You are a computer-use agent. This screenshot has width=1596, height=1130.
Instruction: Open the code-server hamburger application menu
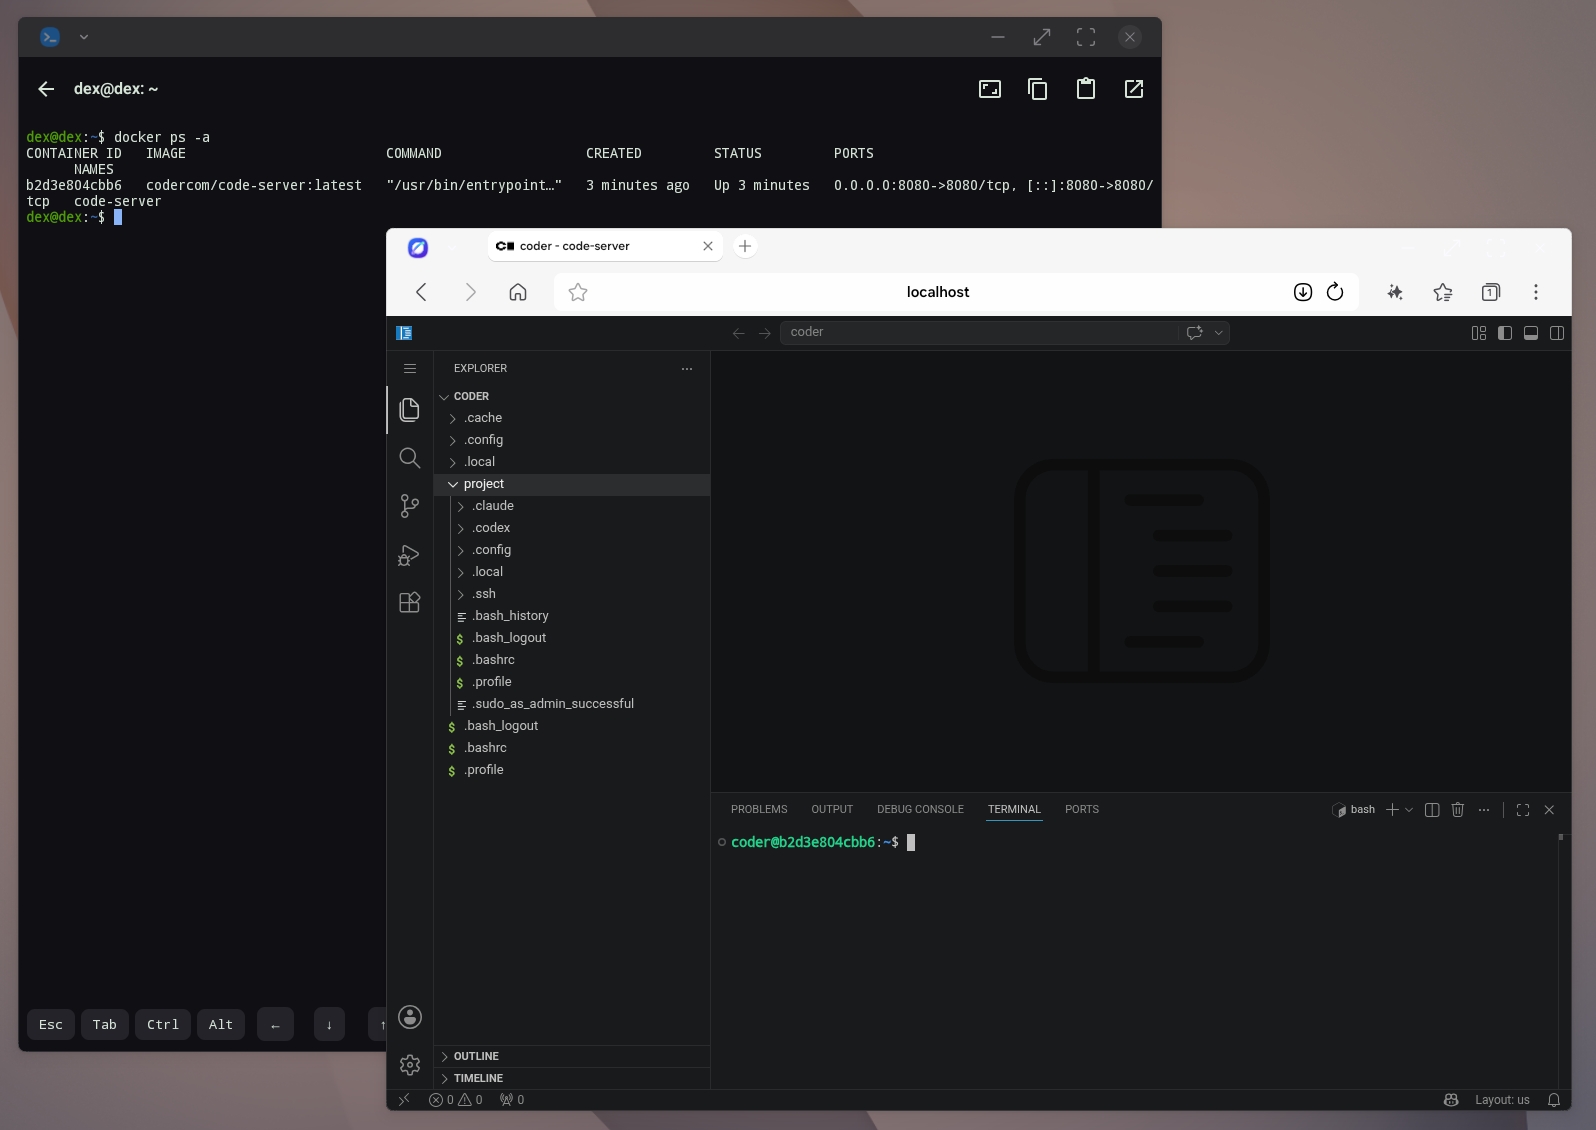pyautogui.click(x=410, y=368)
